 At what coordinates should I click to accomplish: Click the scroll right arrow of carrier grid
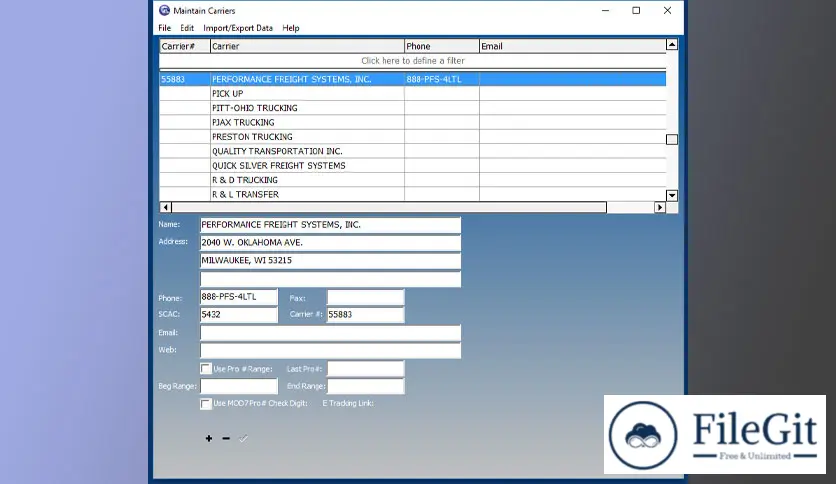pyautogui.click(x=660, y=207)
